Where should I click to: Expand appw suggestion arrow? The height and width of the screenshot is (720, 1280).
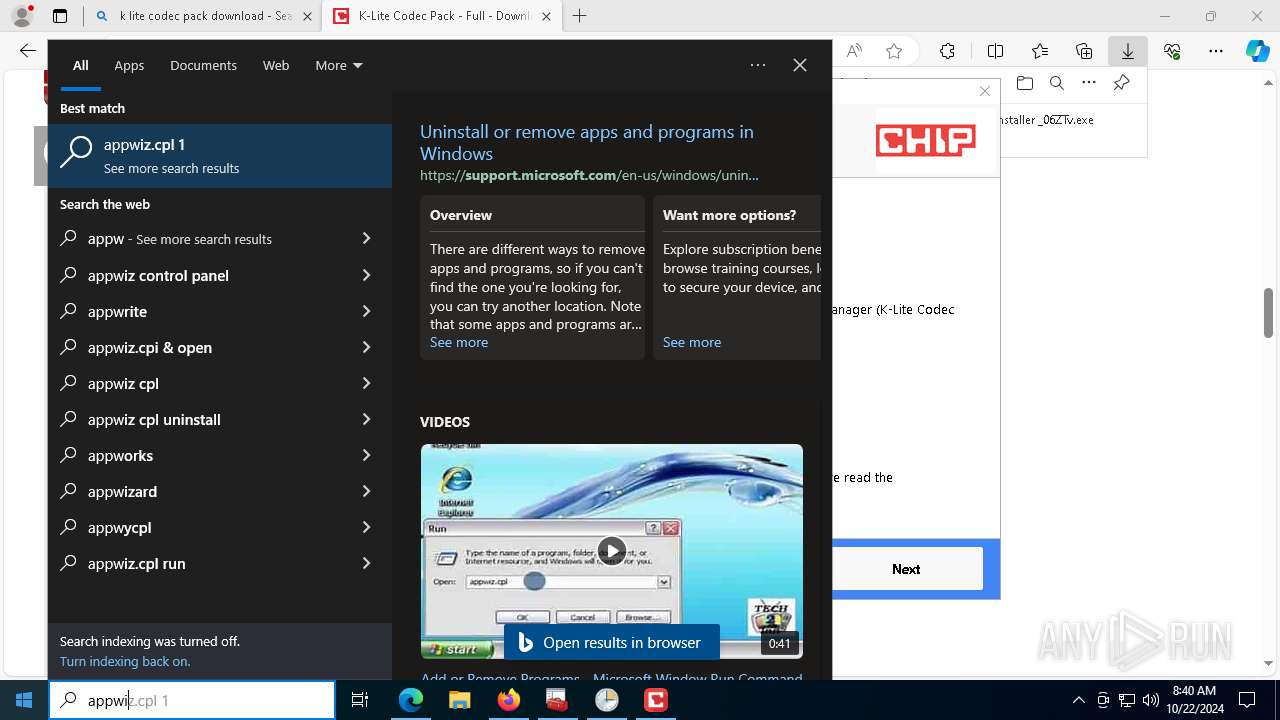pos(366,239)
